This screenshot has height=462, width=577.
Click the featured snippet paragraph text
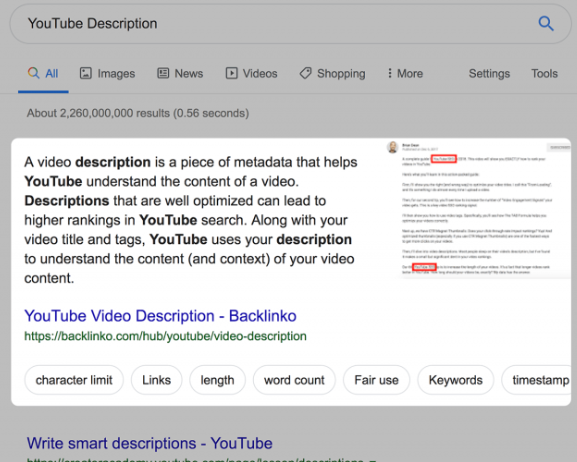pos(190,220)
